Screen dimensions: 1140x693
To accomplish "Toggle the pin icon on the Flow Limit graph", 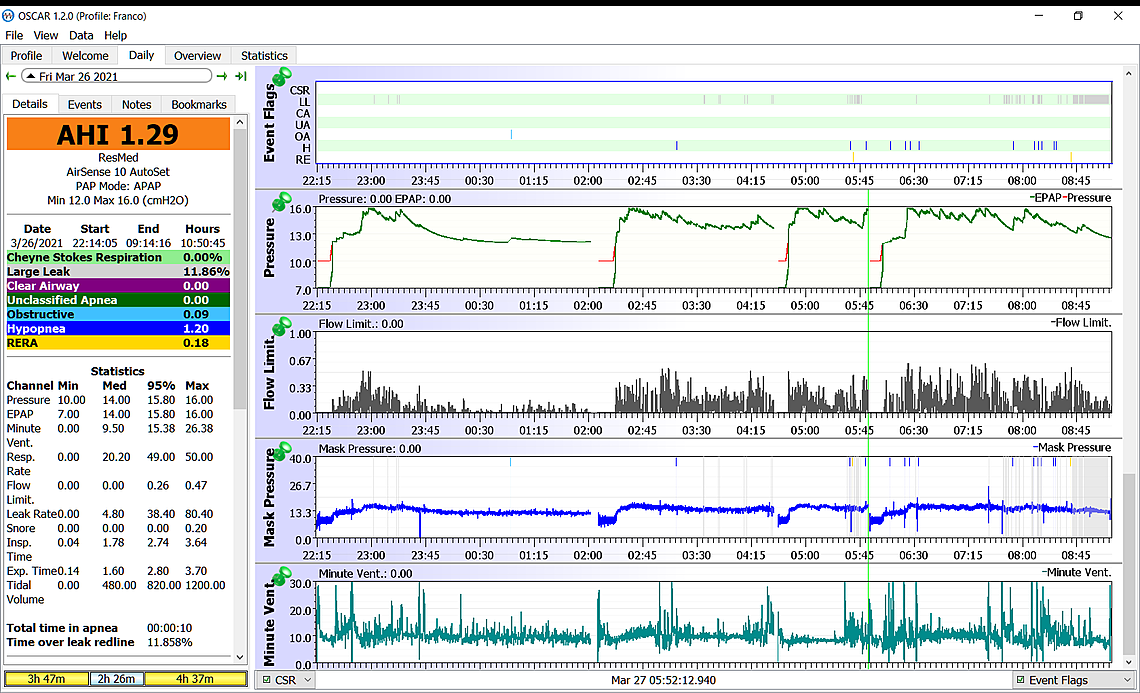I will point(281,325).
